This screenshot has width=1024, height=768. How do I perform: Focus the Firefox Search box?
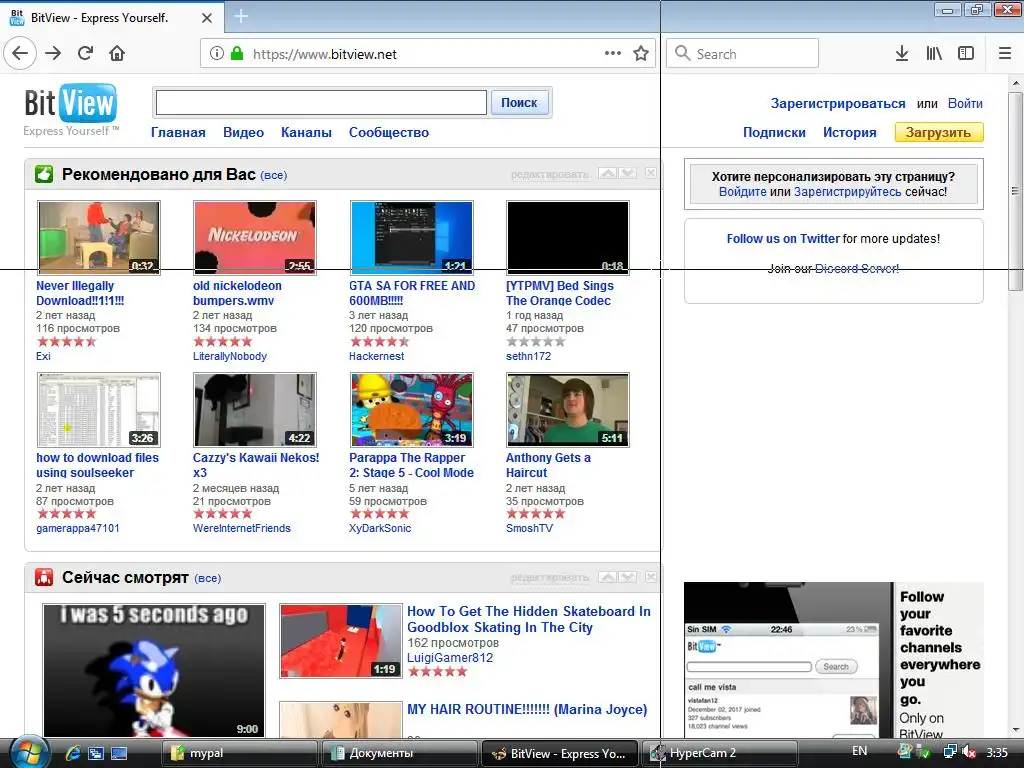(x=743, y=53)
